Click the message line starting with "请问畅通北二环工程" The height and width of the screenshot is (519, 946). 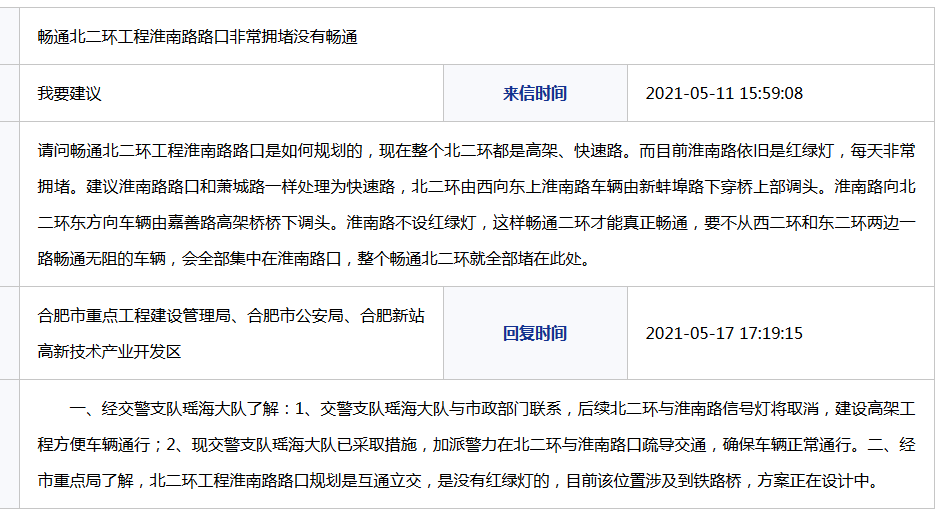pos(476,152)
